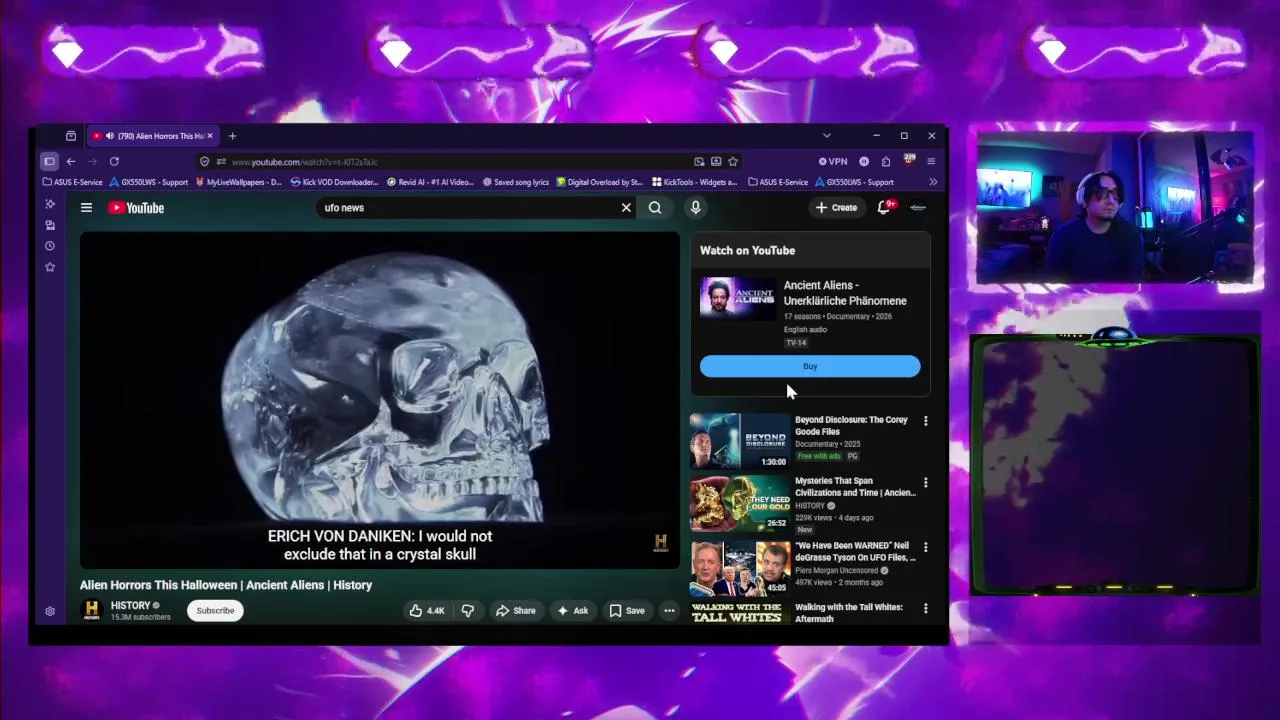Open the sidebar AI sparkle icon
The image size is (1280, 720).
pos(50,204)
